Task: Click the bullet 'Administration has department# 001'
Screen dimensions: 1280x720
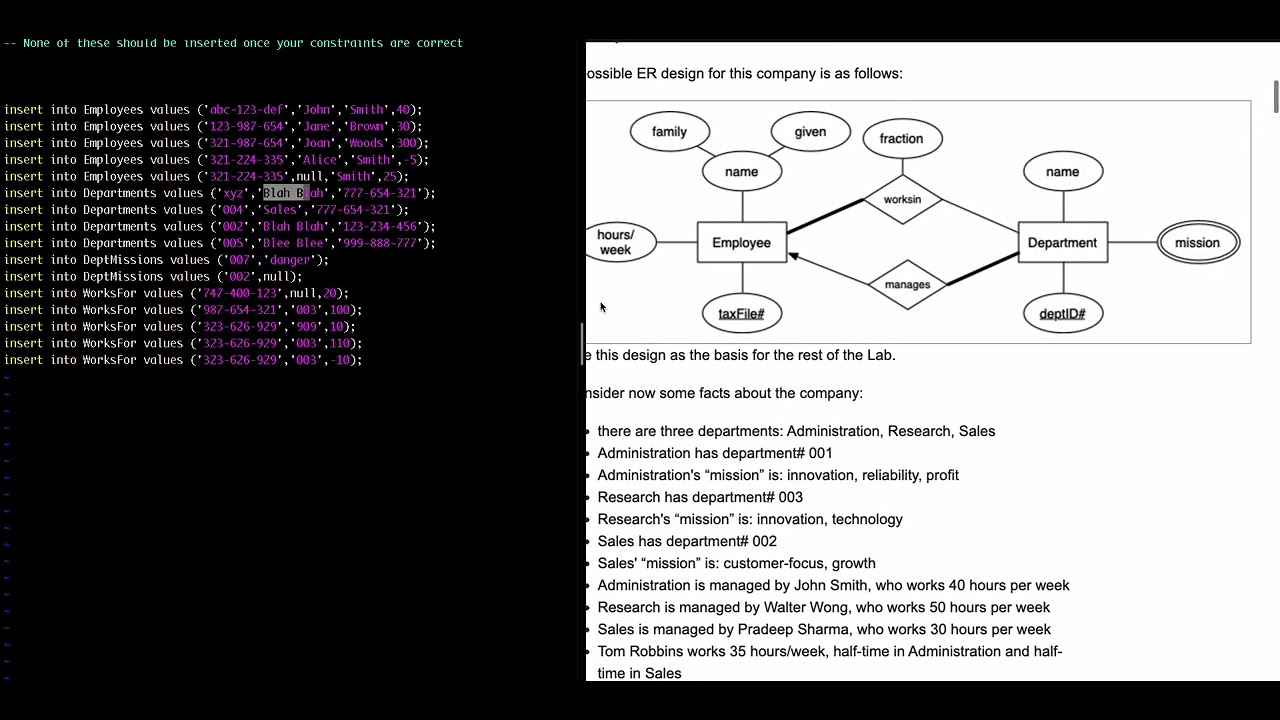Action: pyautogui.click(x=715, y=453)
